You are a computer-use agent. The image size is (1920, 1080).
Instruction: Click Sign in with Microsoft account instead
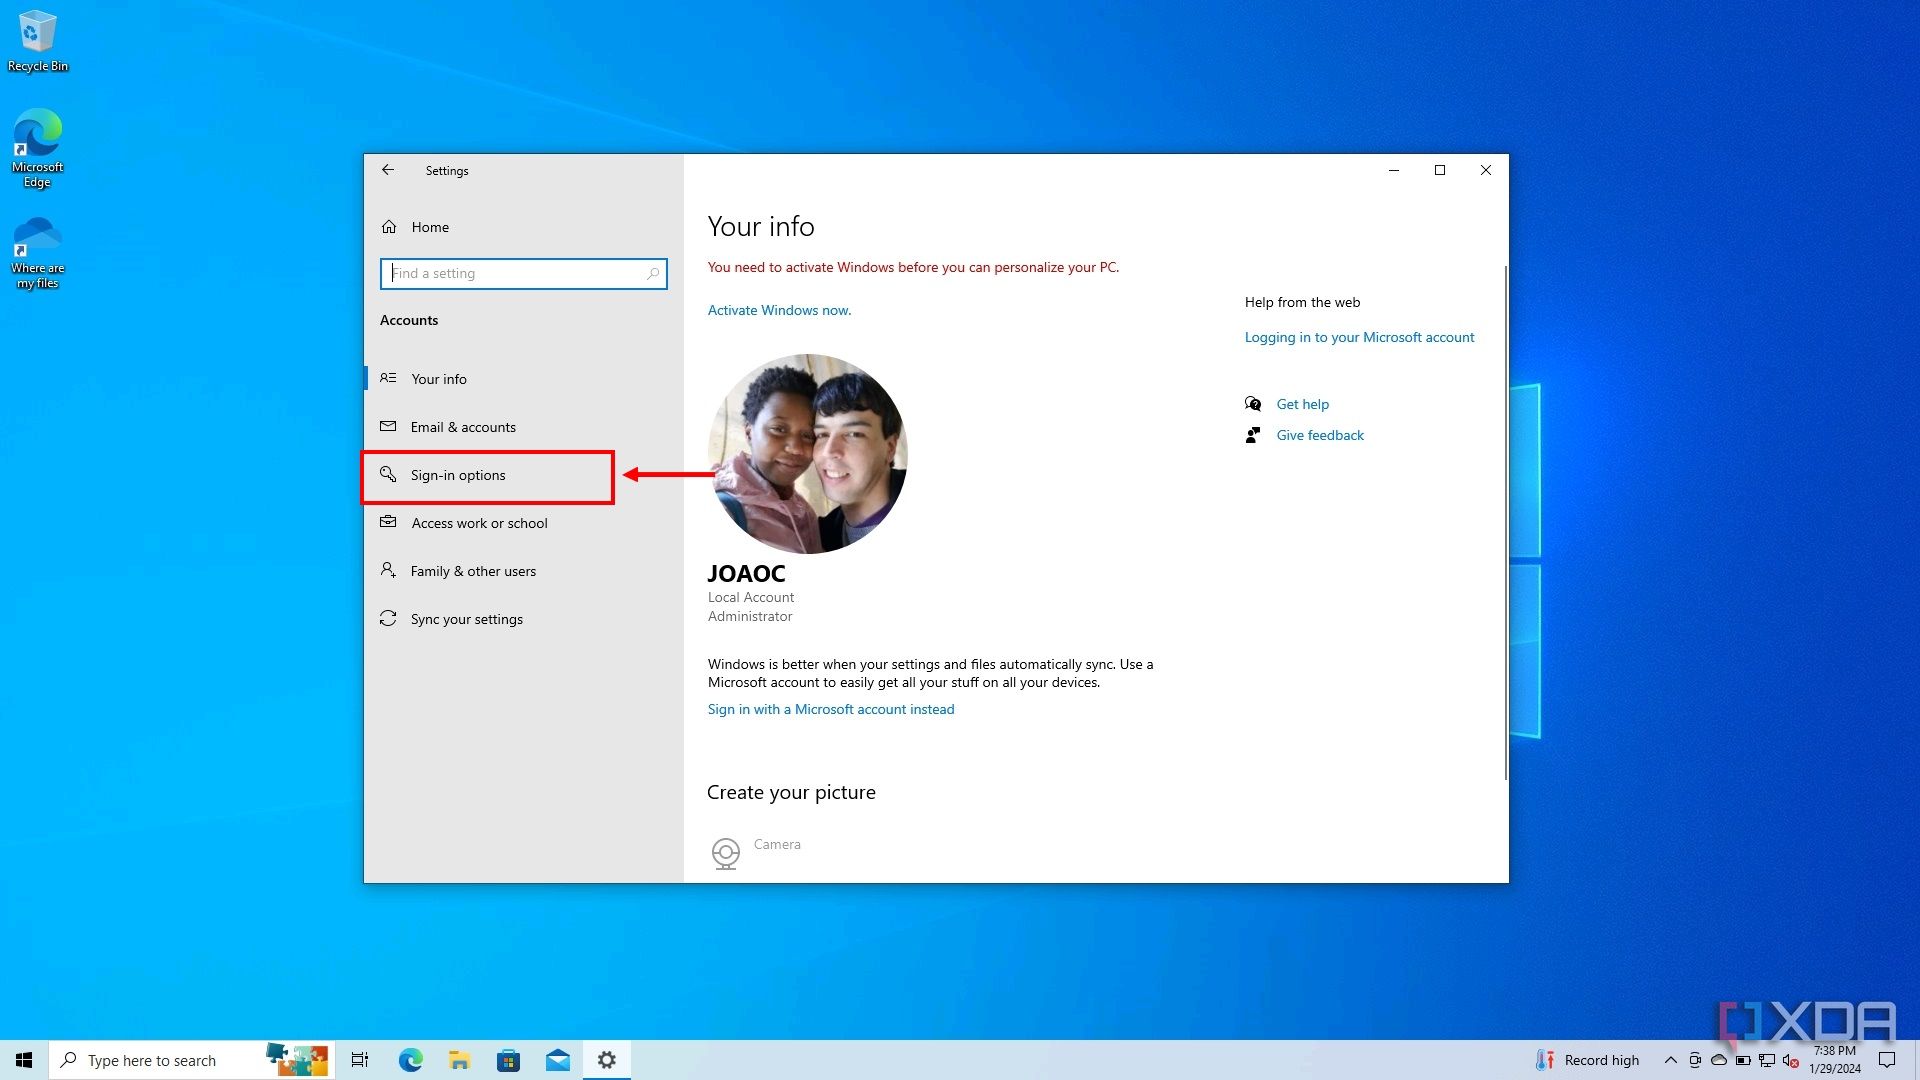point(829,708)
